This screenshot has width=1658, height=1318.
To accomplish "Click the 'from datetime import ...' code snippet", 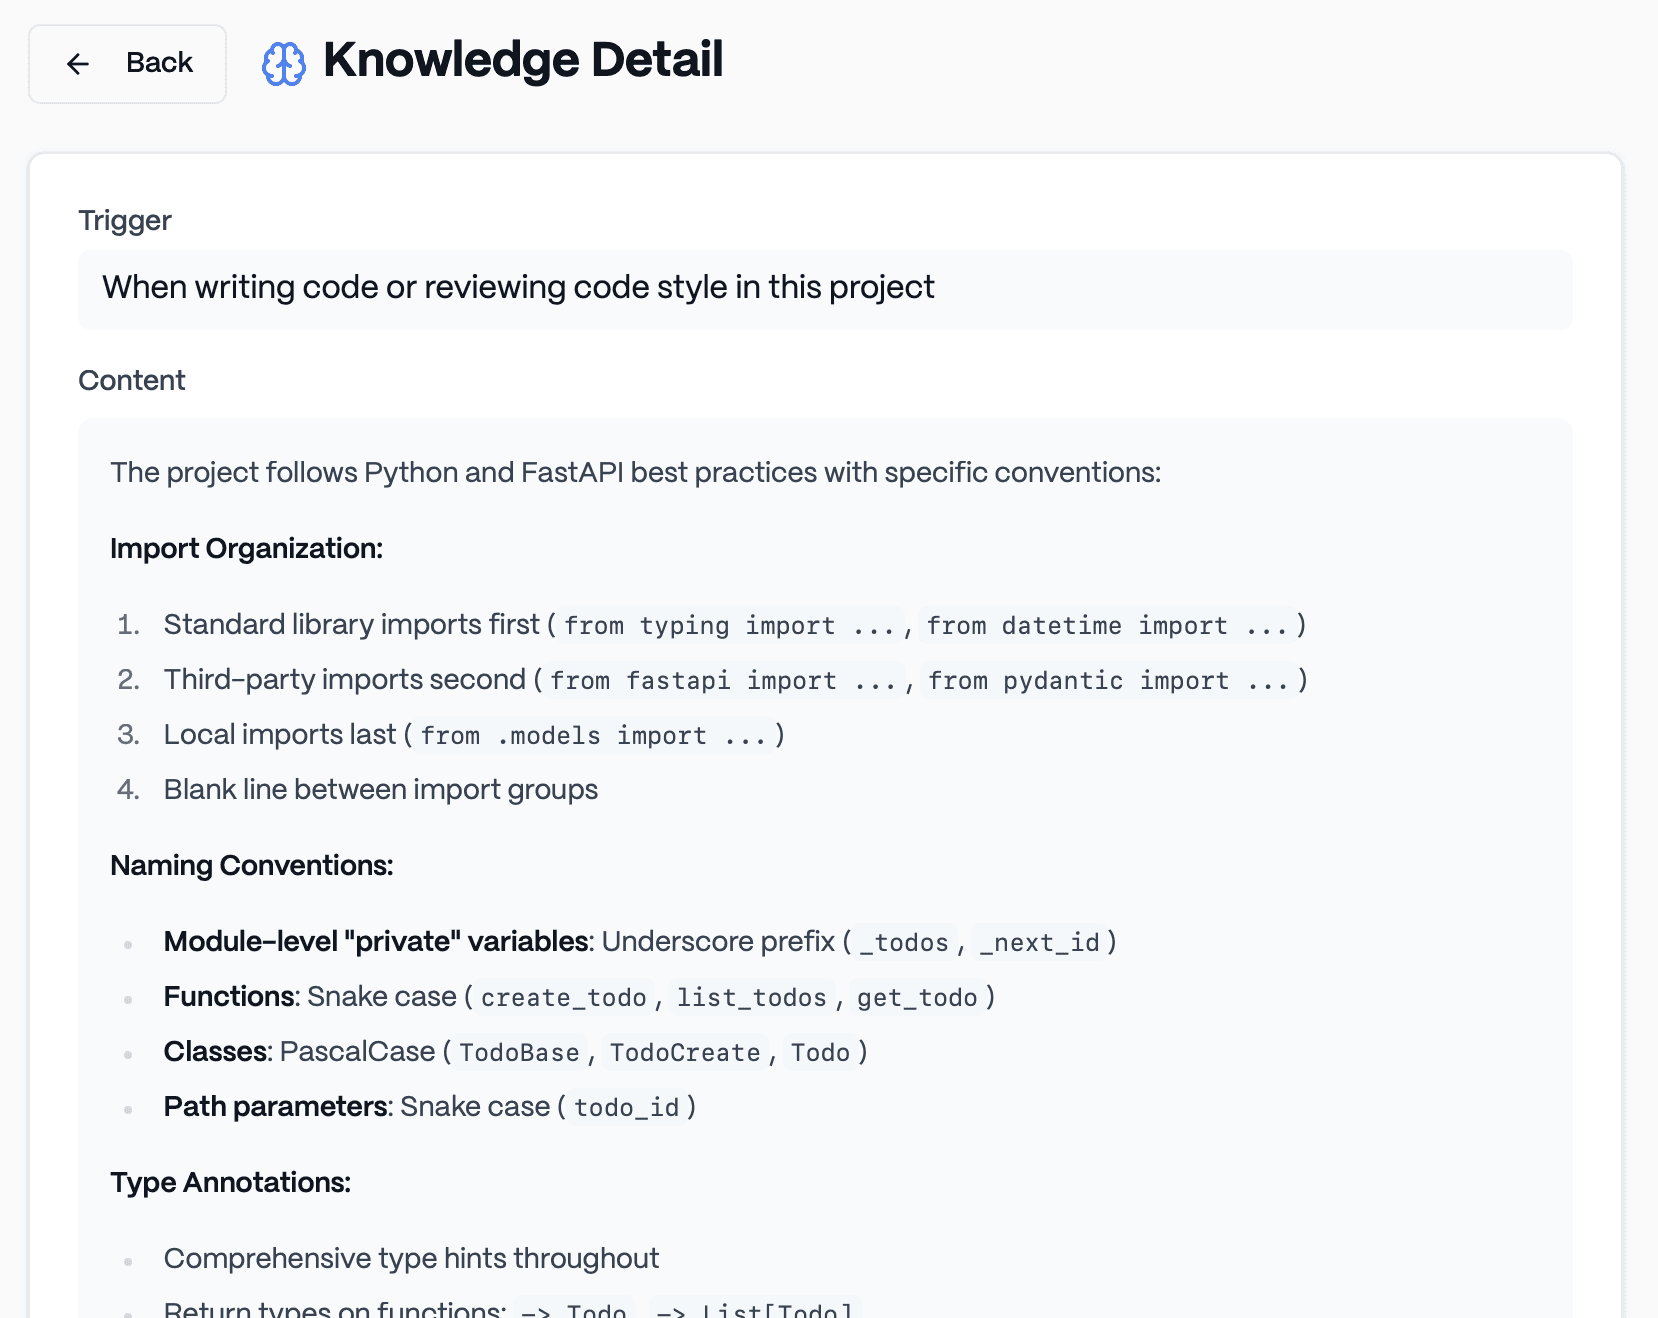I will [1107, 625].
